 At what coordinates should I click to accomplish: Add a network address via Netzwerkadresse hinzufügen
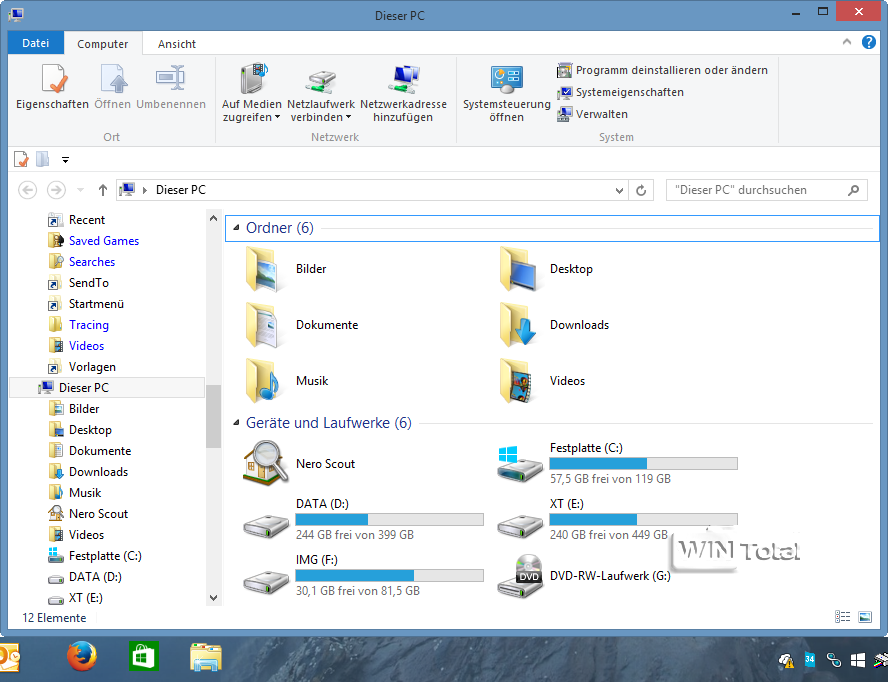click(403, 93)
